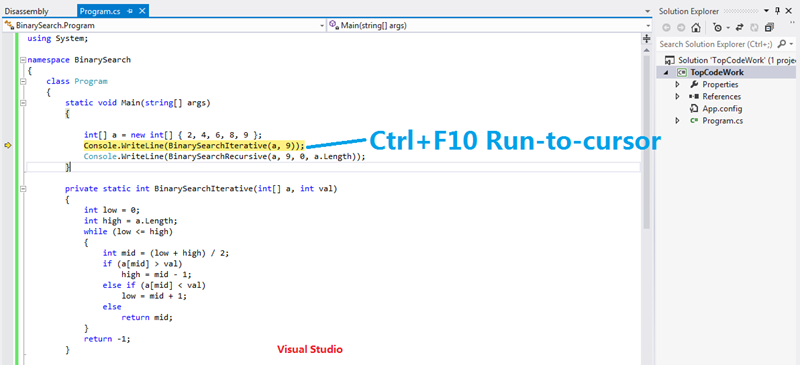Collapse the namespace BinarySearch outlining region
This screenshot has width=800, height=365.
click(23, 60)
